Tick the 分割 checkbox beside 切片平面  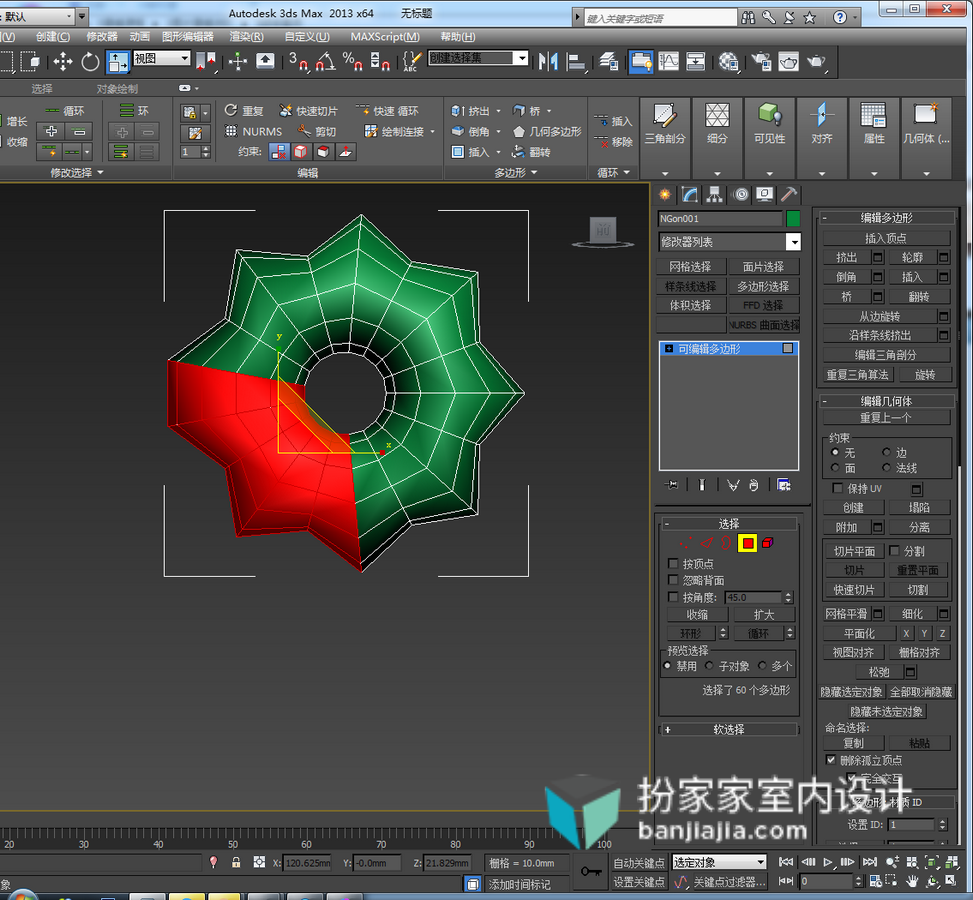click(894, 551)
